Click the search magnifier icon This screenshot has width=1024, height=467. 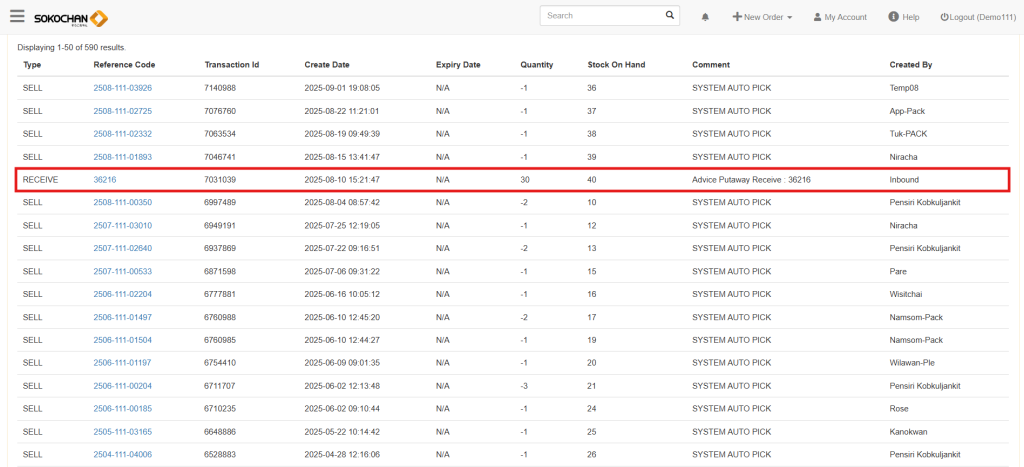670,16
